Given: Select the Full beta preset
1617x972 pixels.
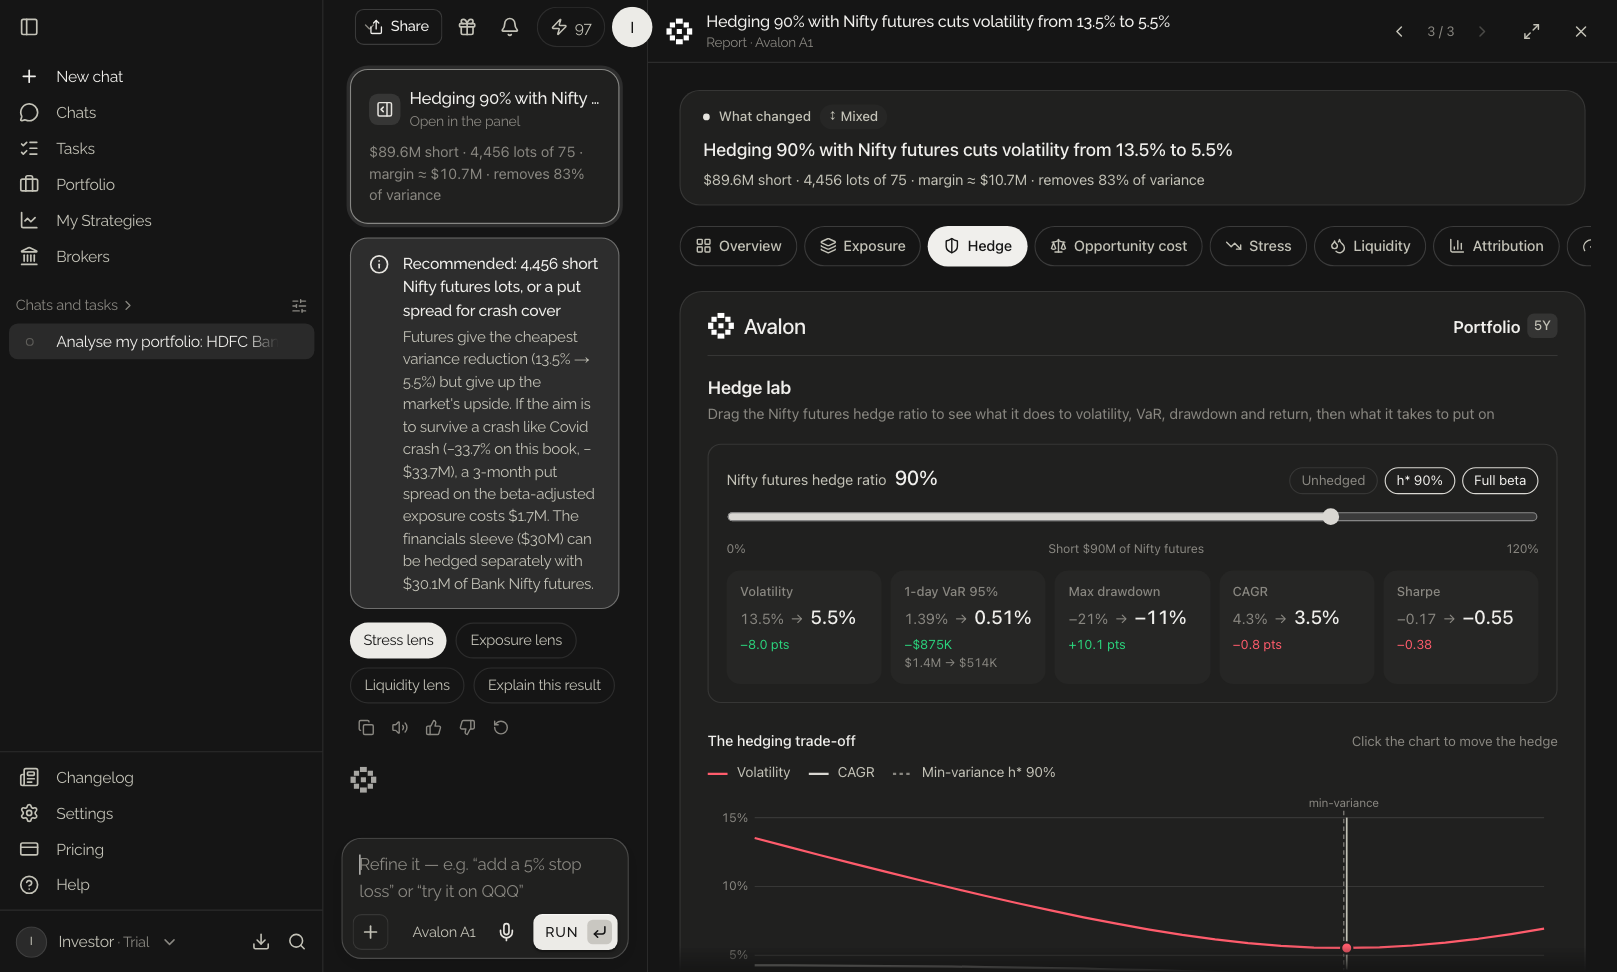Looking at the screenshot, I should (1499, 481).
